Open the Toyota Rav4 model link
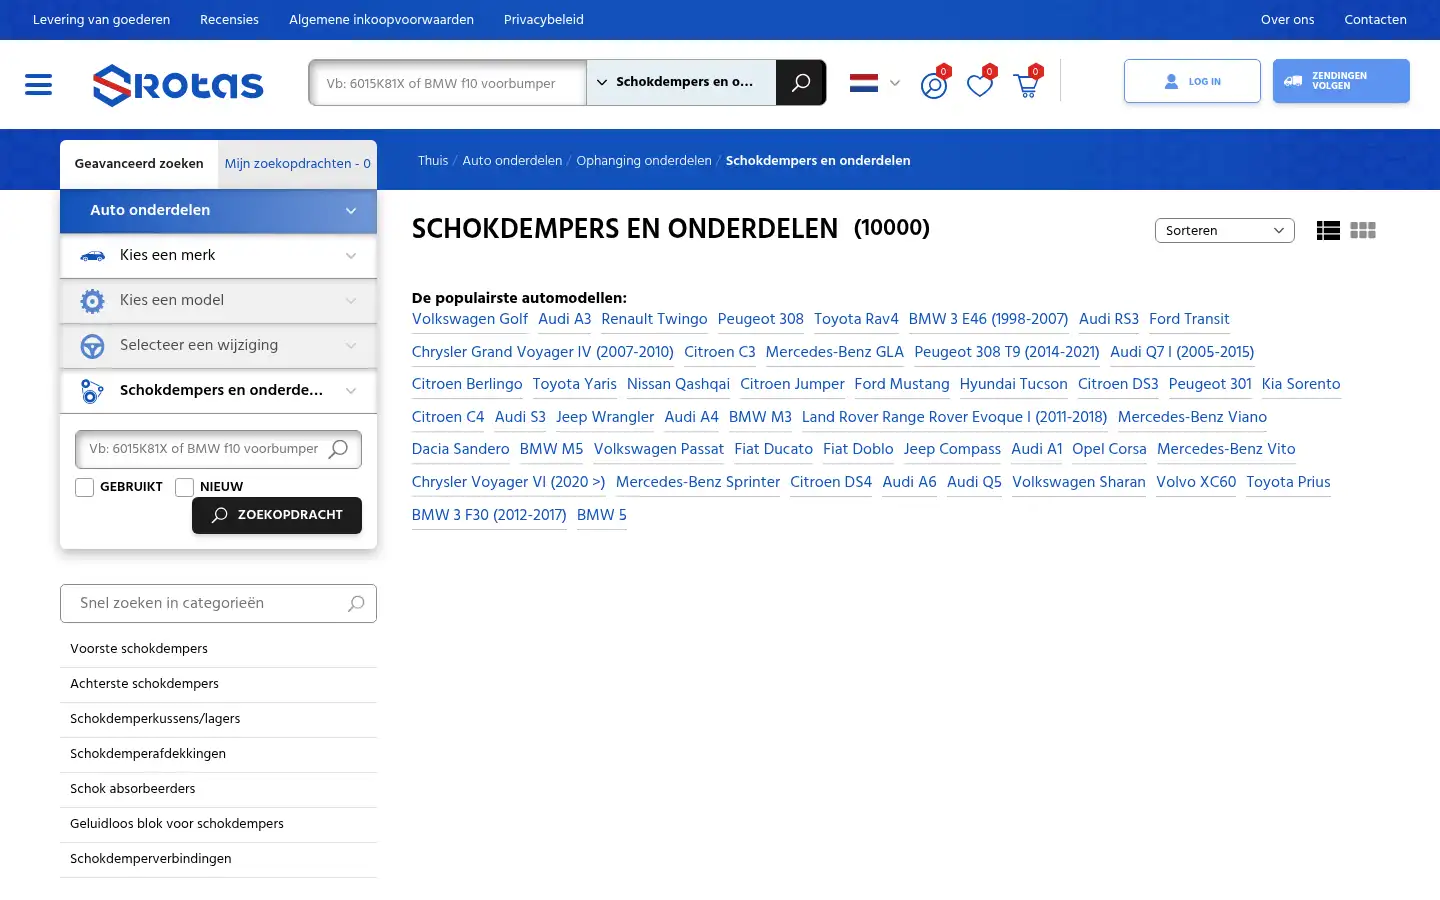The width and height of the screenshot is (1440, 900). pos(856,320)
